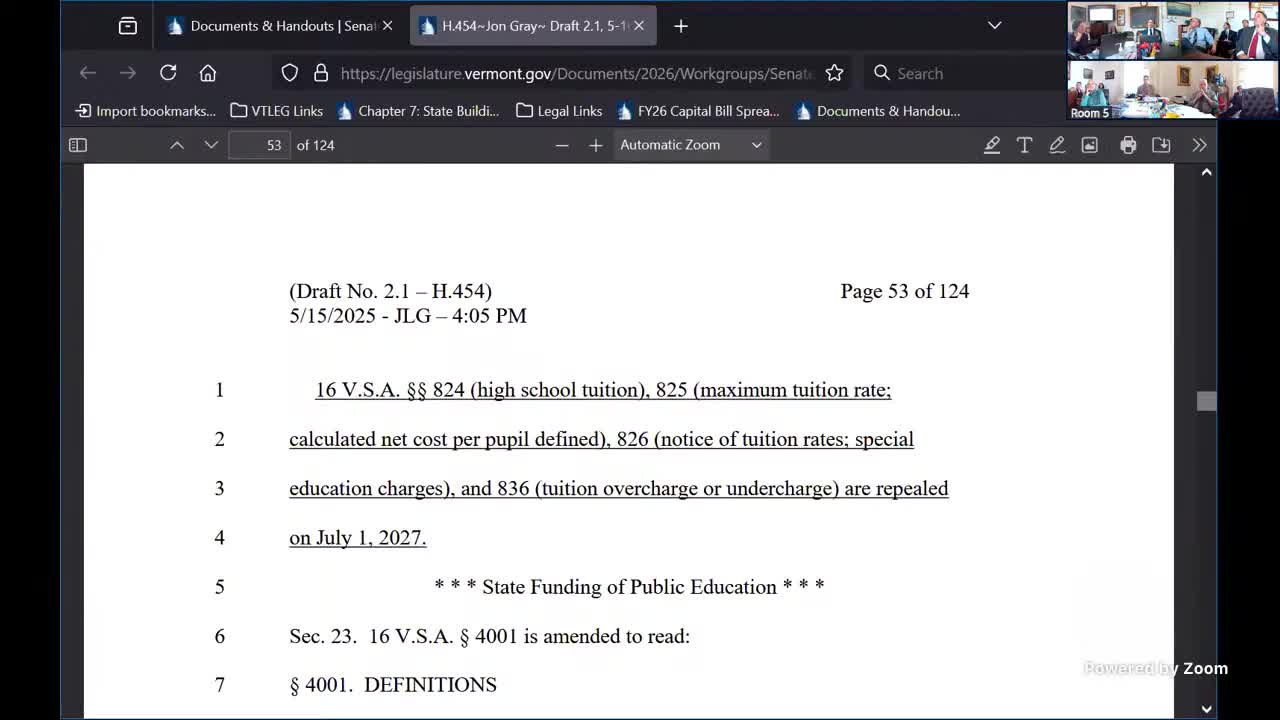Screen dimensions: 1280x720
Task: Open the VTLEG Links bookmark folder
Action: (x=277, y=111)
